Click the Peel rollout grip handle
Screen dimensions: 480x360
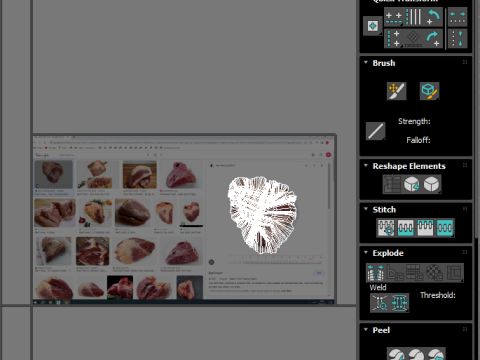click(465, 329)
